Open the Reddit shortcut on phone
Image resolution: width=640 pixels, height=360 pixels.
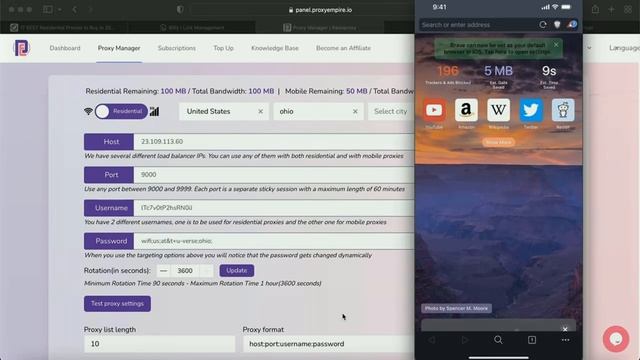click(563, 110)
